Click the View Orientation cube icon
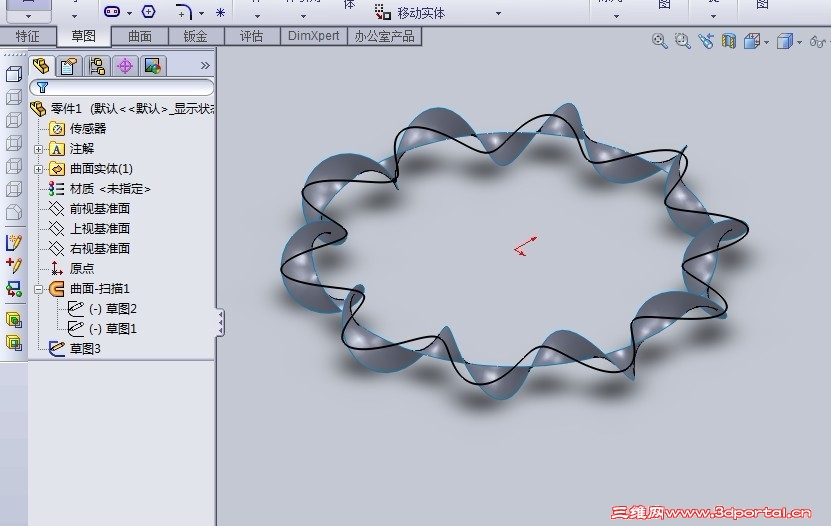 pyautogui.click(x=752, y=41)
